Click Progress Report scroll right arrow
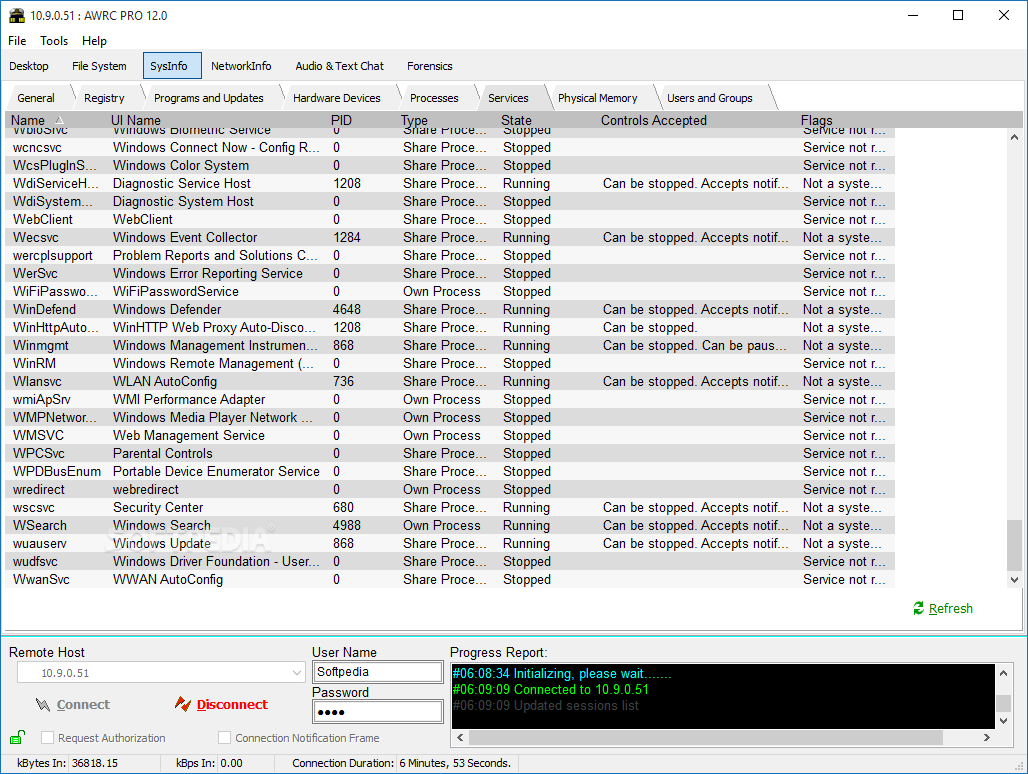The width and height of the screenshot is (1028, 774). [x=987, y=738]
